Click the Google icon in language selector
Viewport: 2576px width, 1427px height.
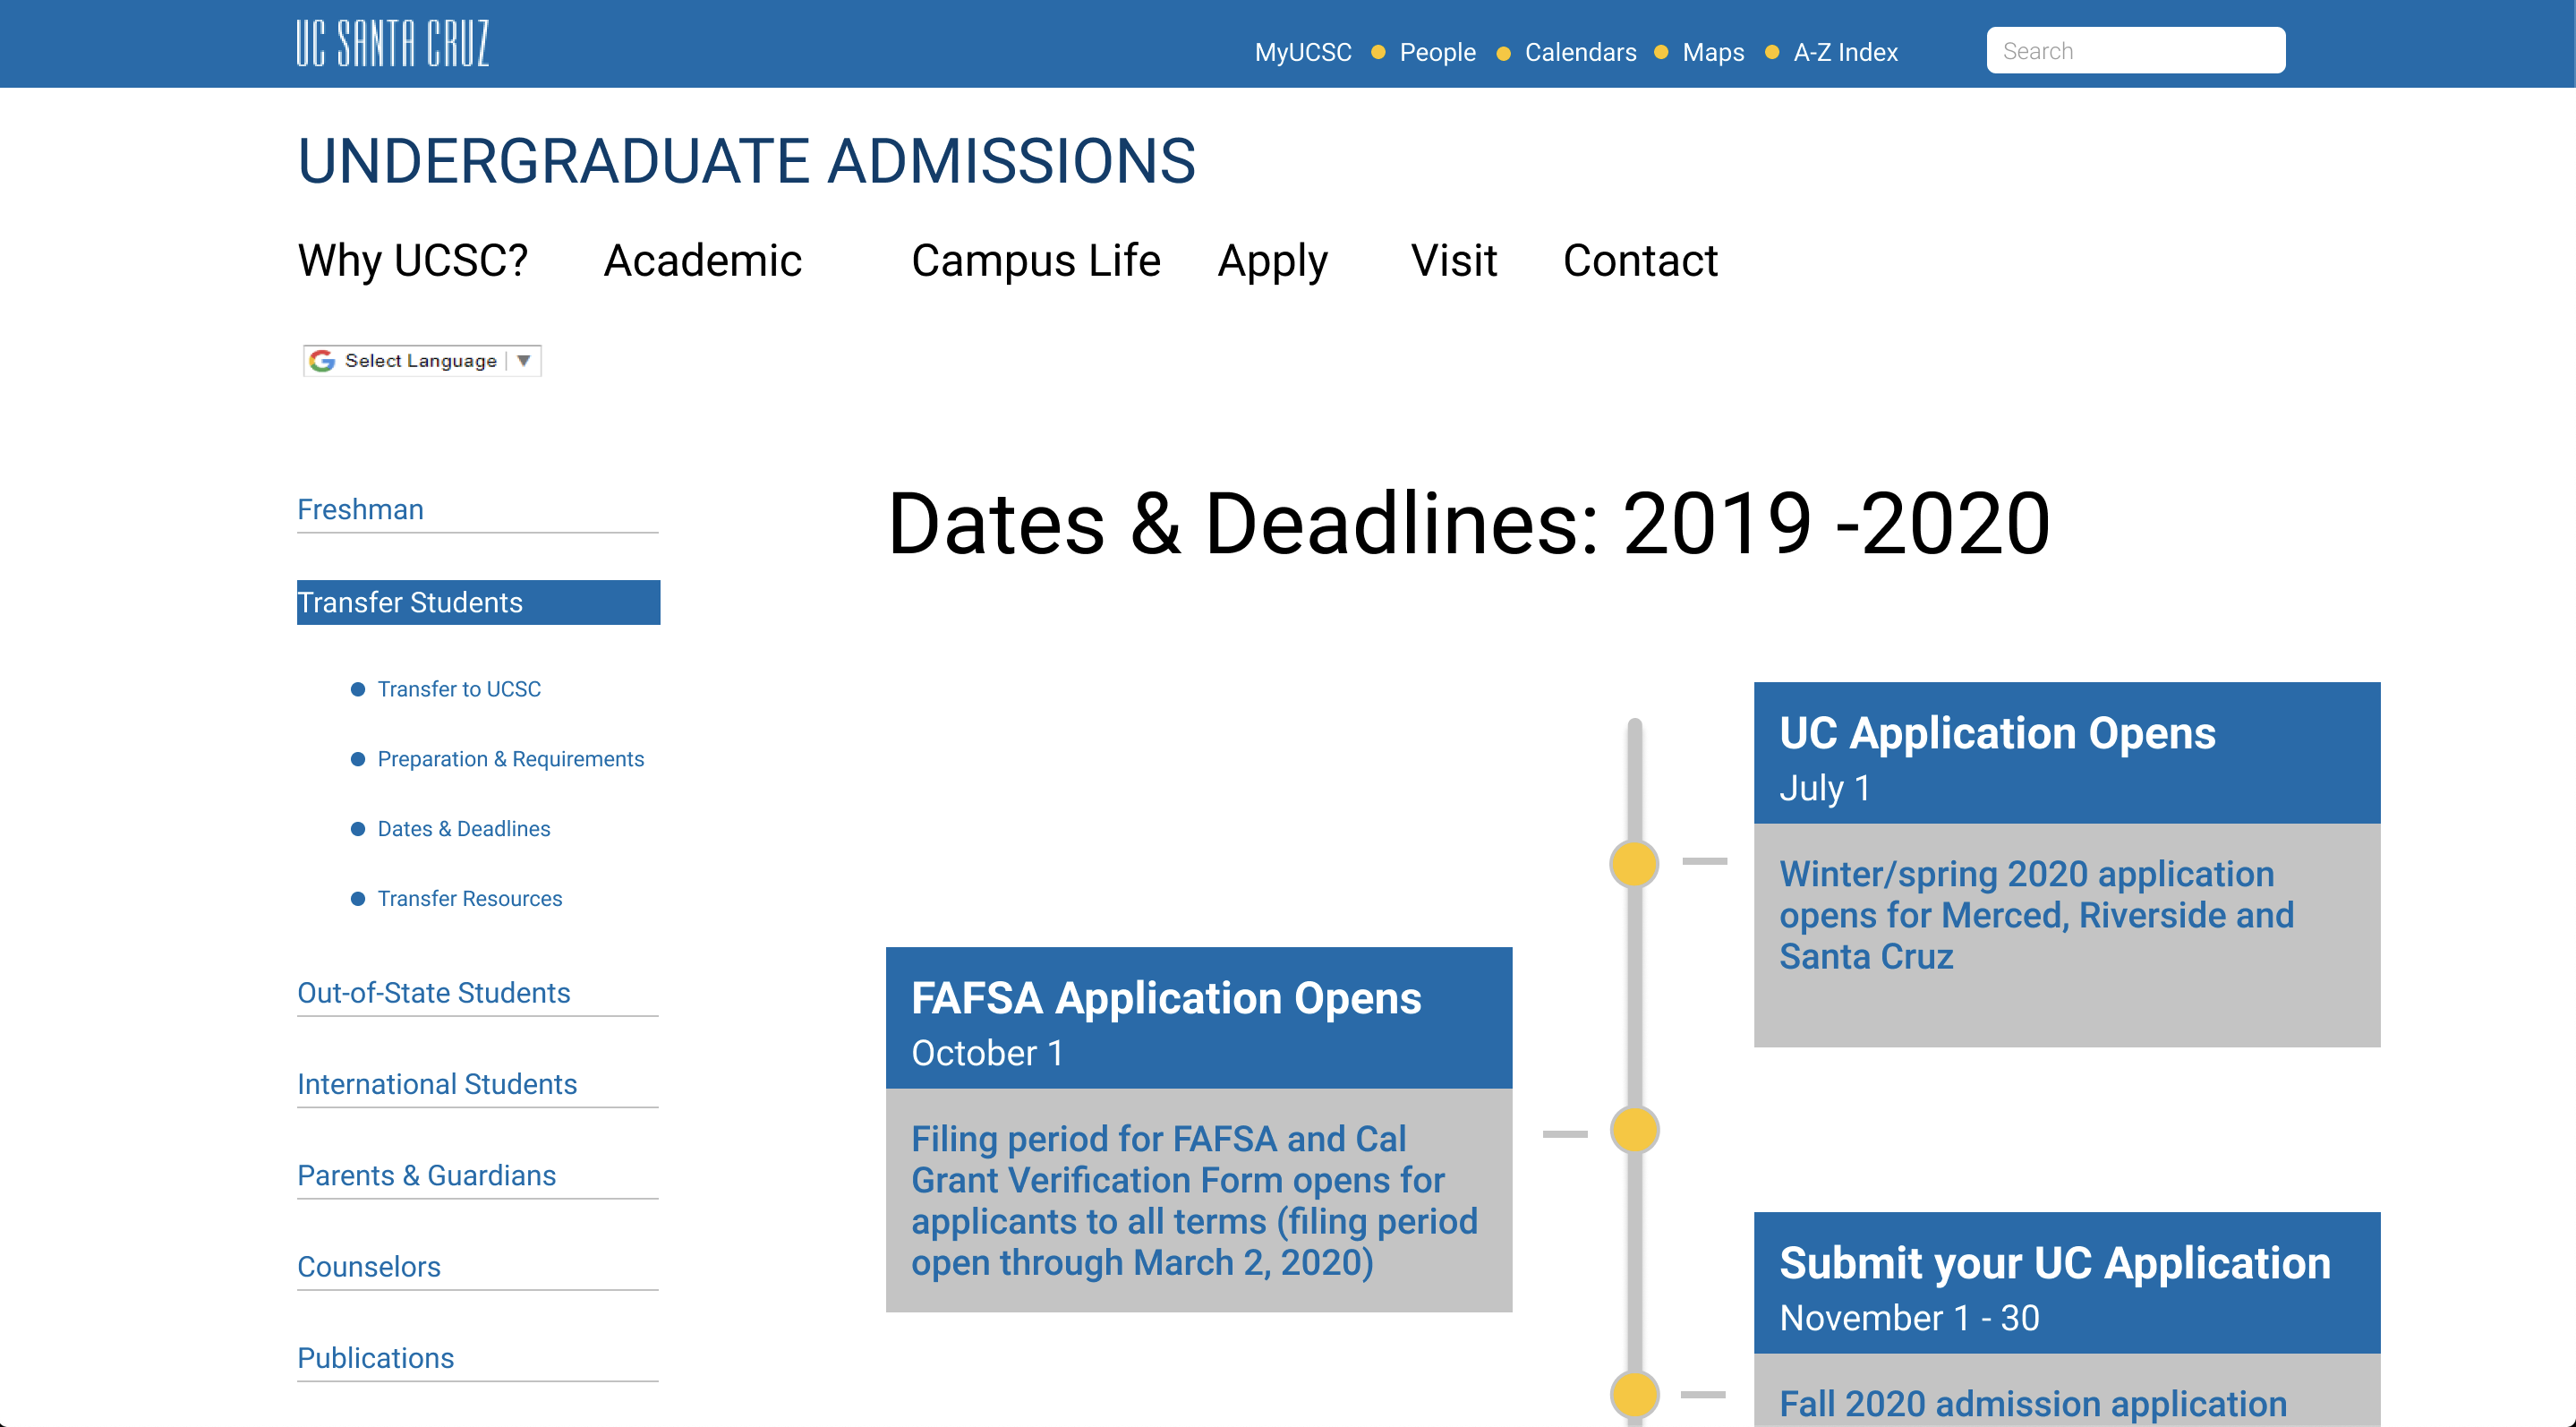[322, 361]
